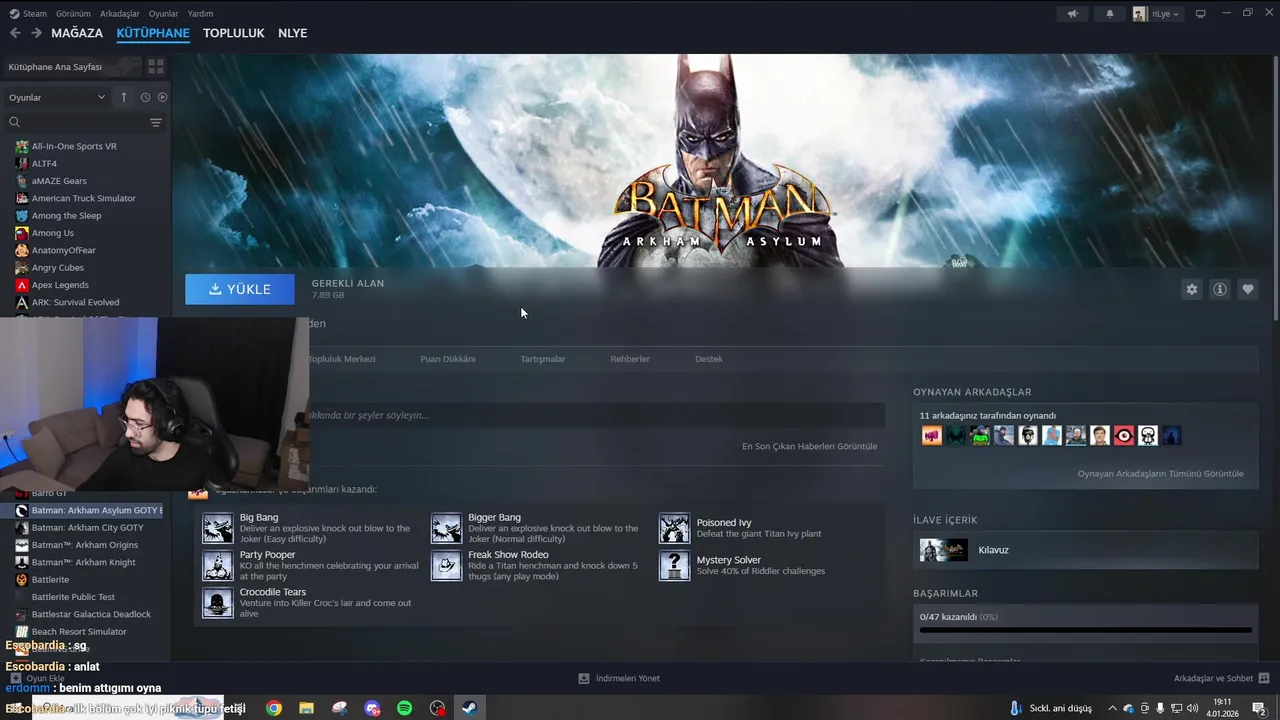The image size is (1280, 720).
Task: Click the library search magnifier
Action: [15, 122]
